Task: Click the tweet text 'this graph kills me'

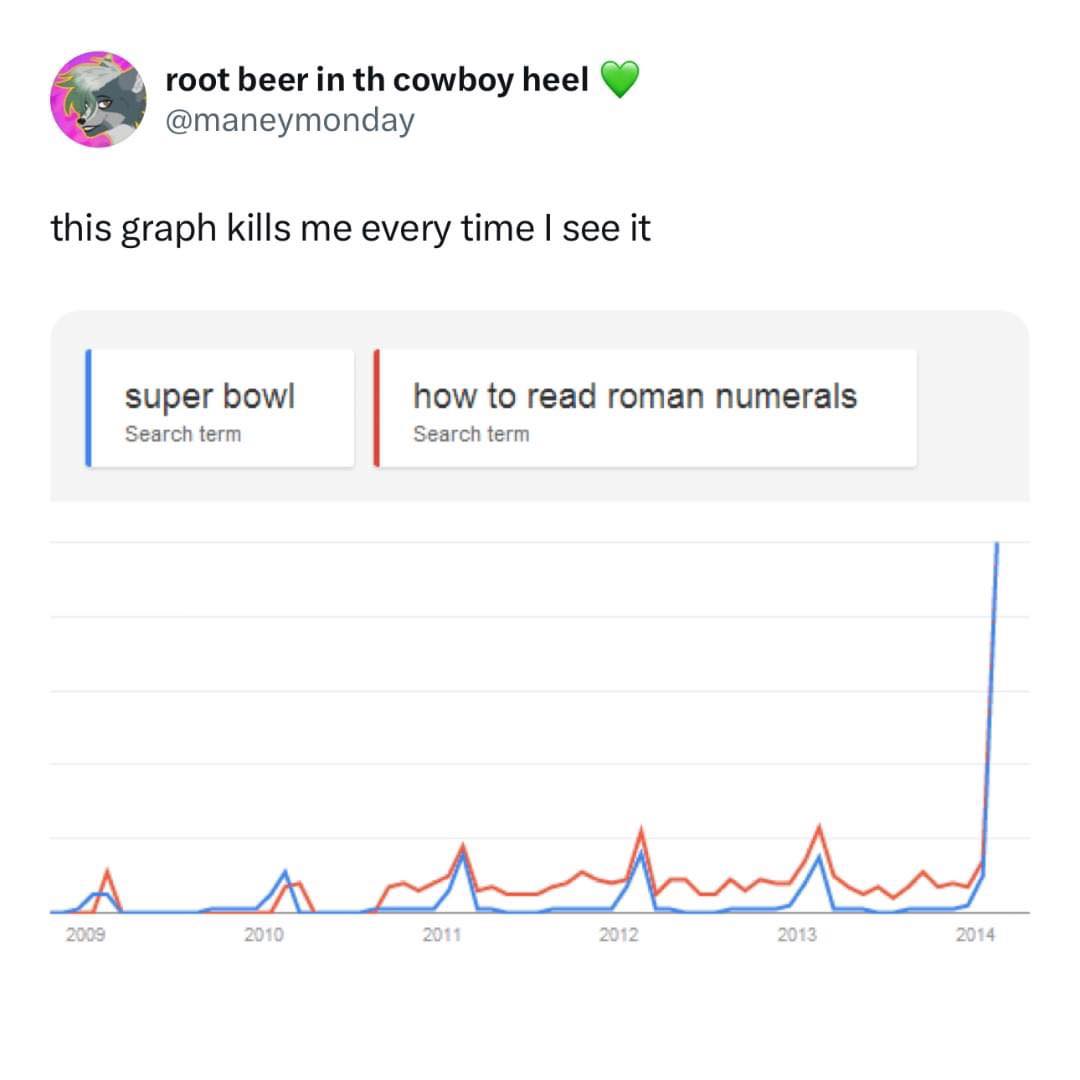Action: [350, 228]
